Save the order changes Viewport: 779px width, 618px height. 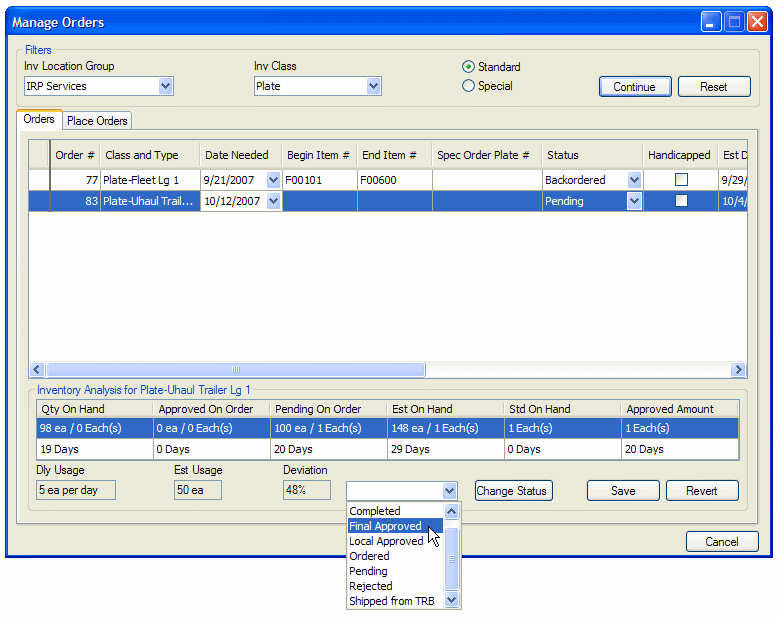coord(623,491)
